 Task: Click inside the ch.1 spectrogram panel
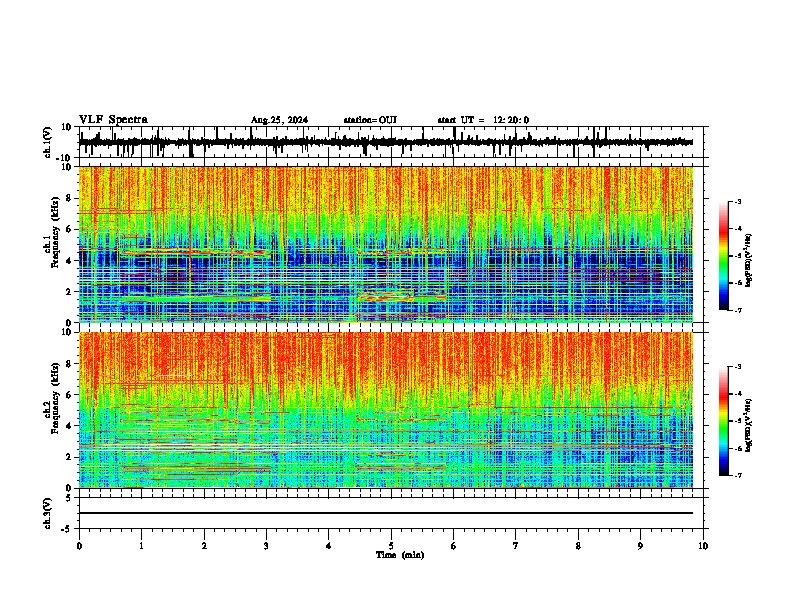[386, 244]
